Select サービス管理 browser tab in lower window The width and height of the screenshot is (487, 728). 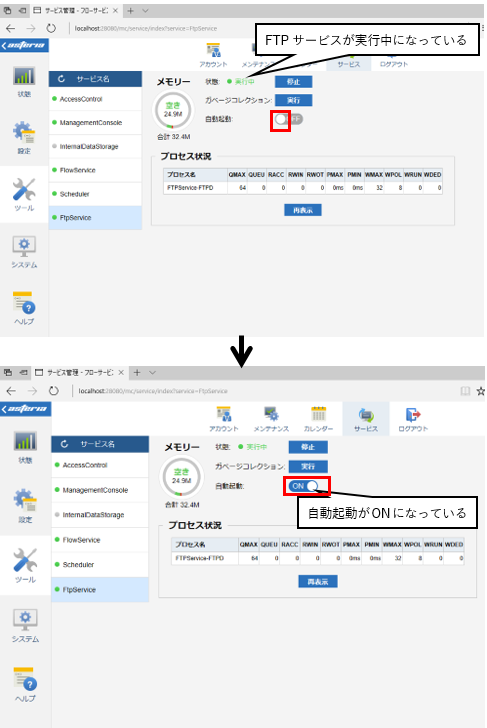(x=79, y=372)
